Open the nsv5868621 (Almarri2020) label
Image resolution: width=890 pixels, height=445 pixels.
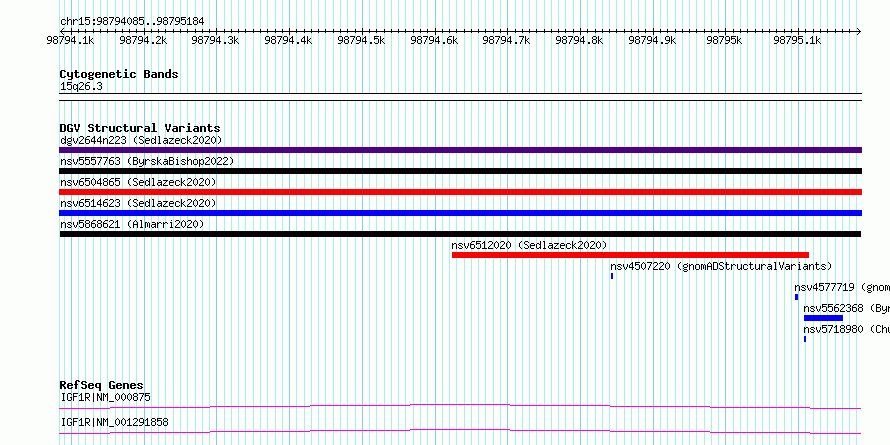coord(132,224)
